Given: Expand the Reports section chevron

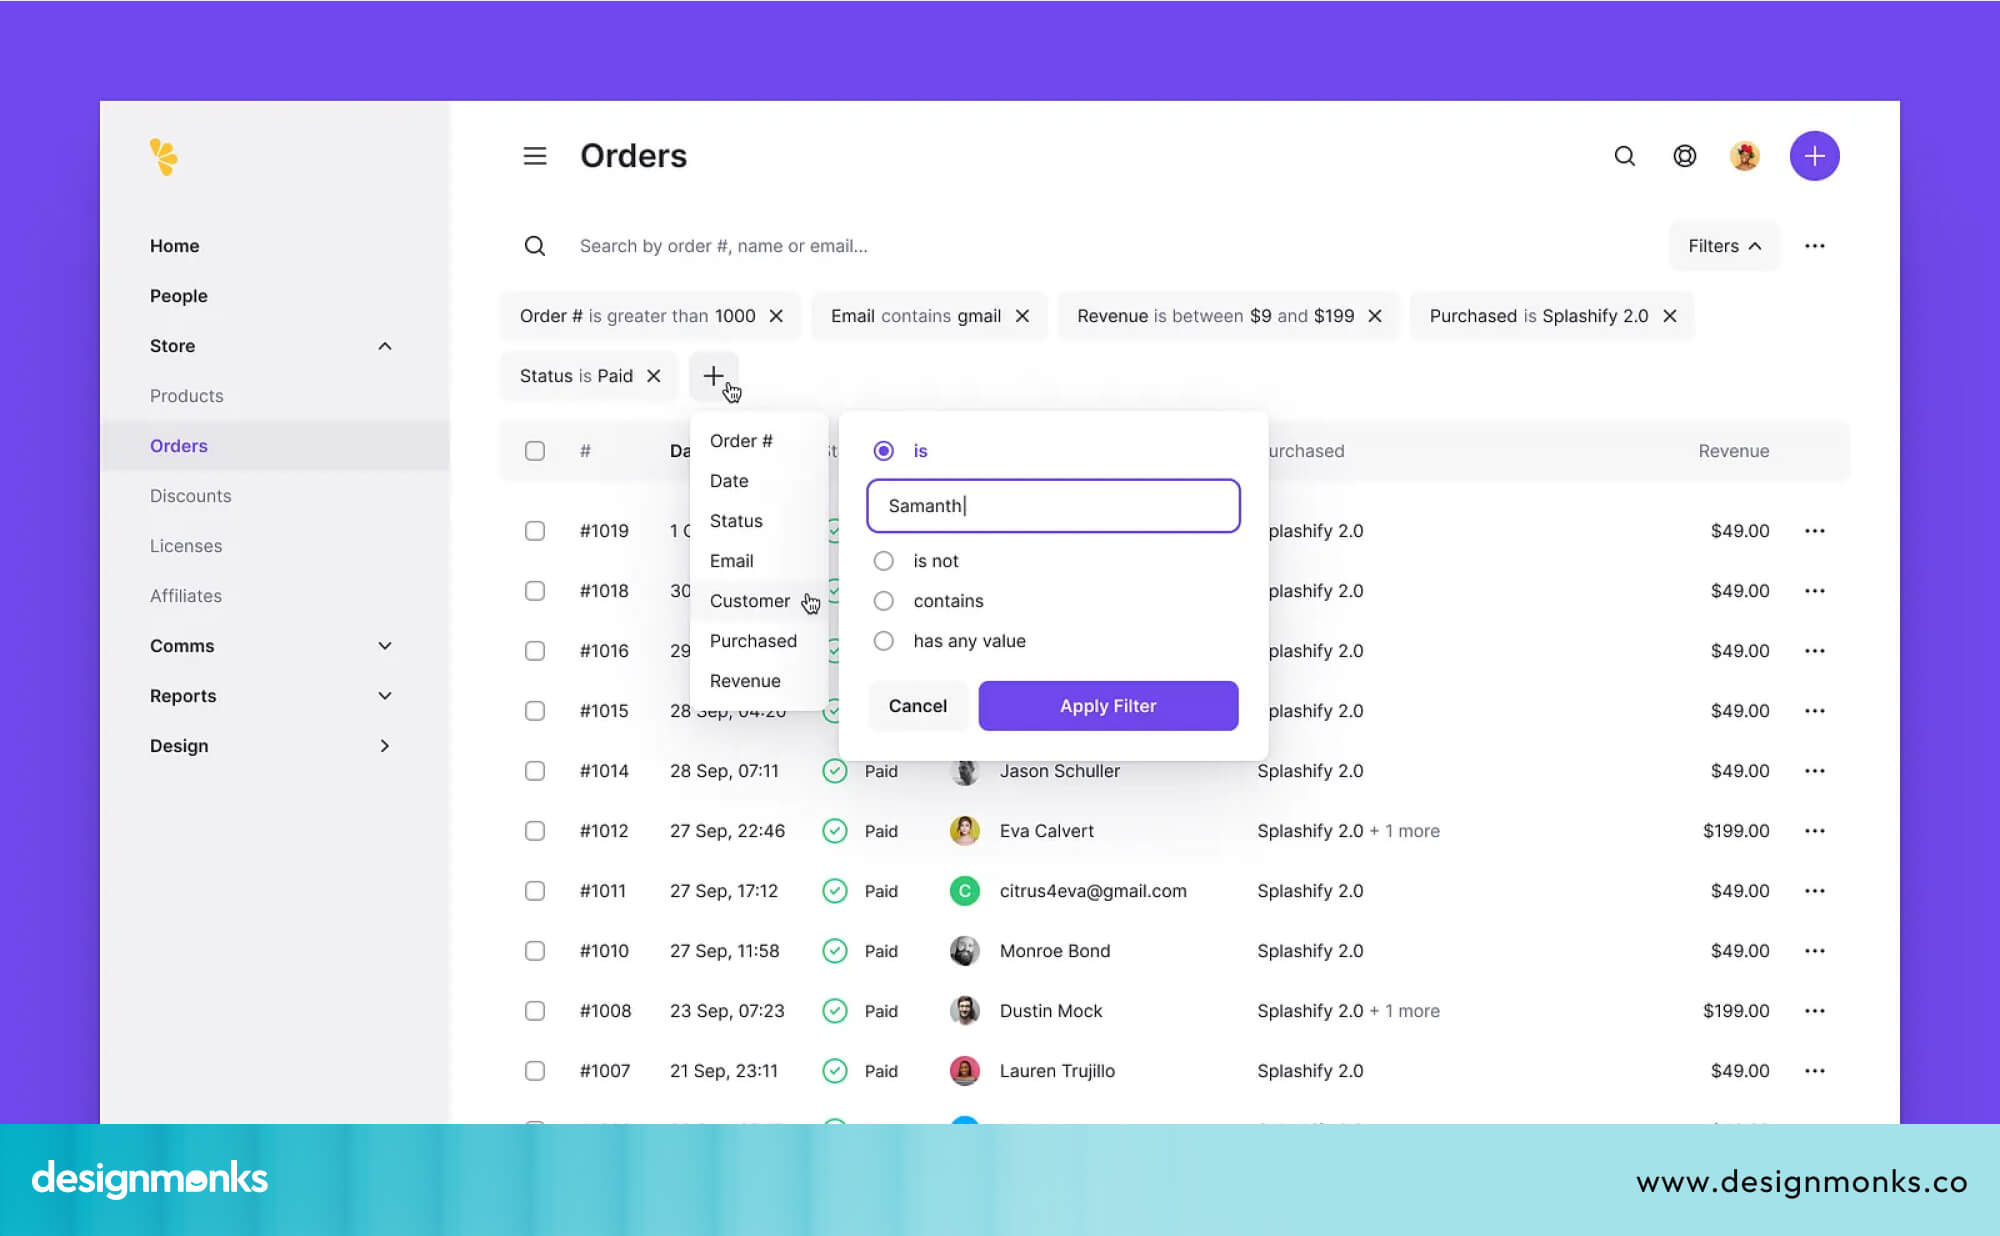Looking at the screenshot, I should click(x=385, y=696).
